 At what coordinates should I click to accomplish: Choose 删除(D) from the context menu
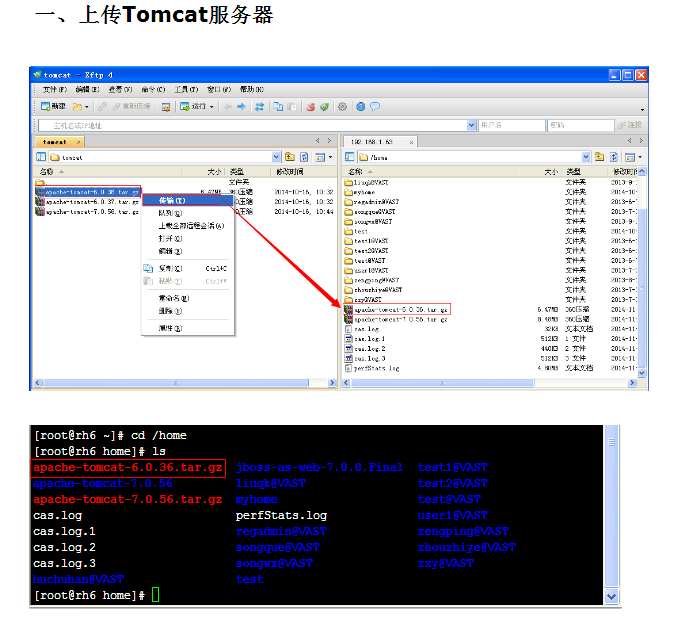pos(188,311)
